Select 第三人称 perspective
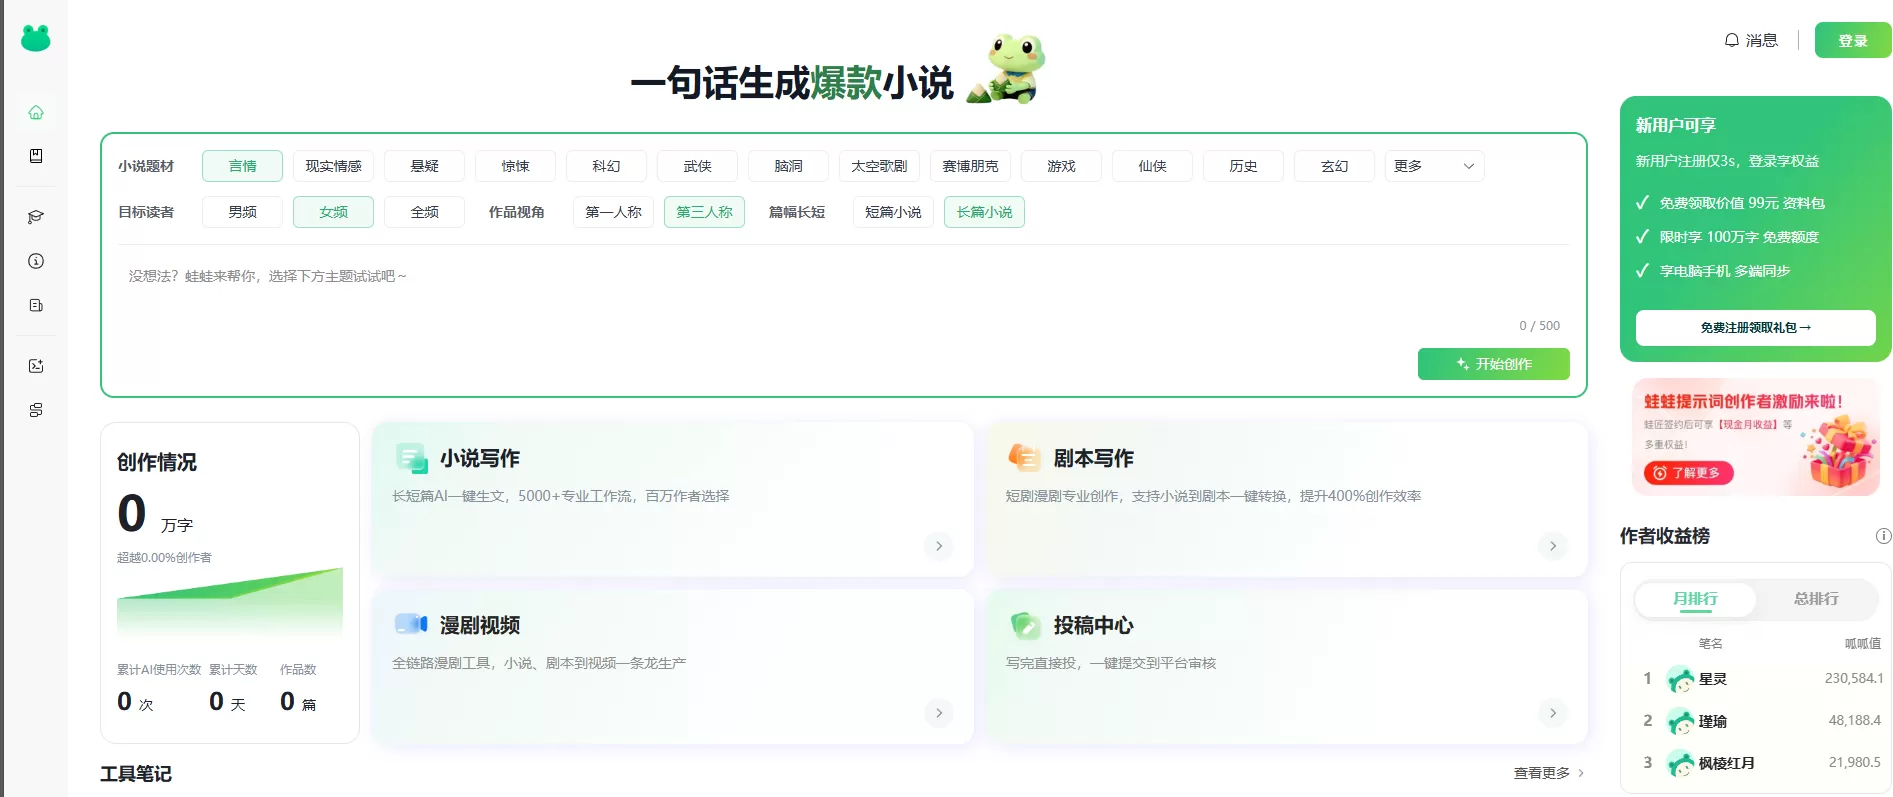This screenshot has height=797, width=1893. [704, 212]
